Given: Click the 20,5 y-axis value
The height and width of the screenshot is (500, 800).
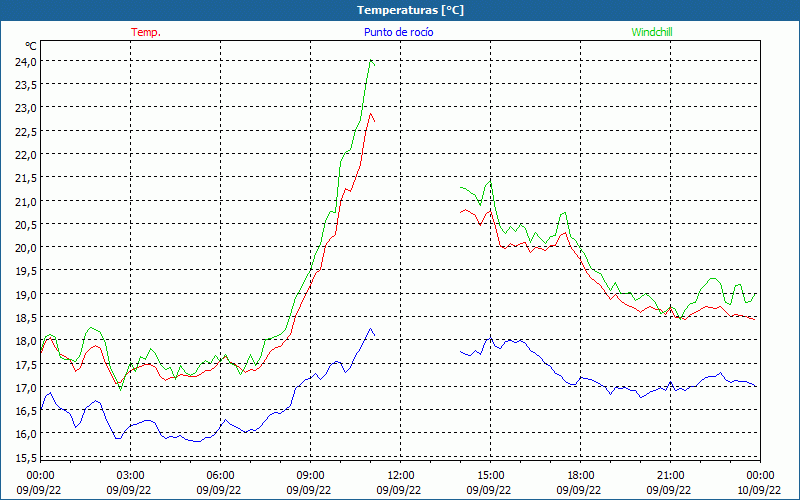Looking at the screenshot, I should (x=26, y=224).
